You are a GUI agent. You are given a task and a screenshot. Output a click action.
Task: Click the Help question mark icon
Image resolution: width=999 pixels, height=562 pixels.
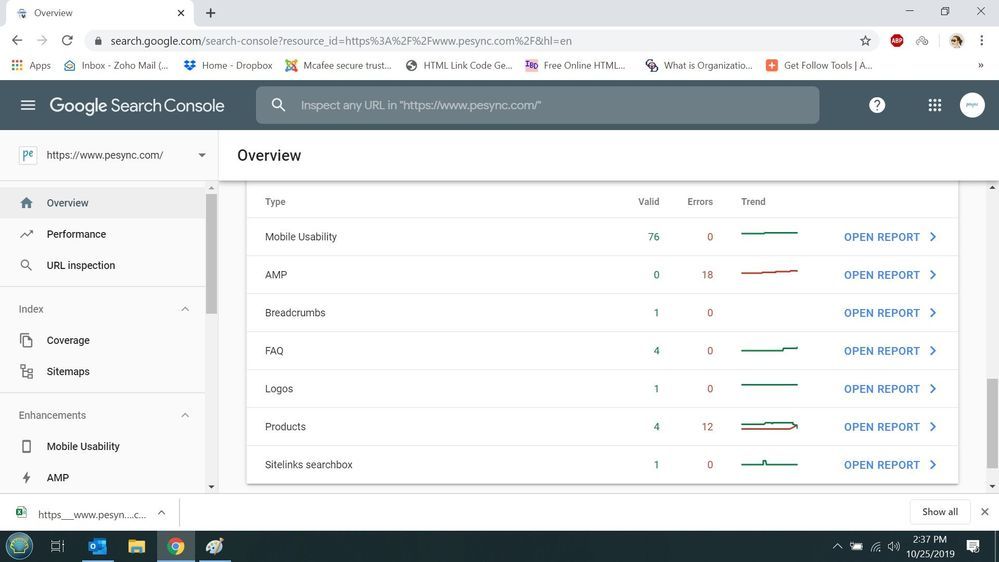coord(877,106)
